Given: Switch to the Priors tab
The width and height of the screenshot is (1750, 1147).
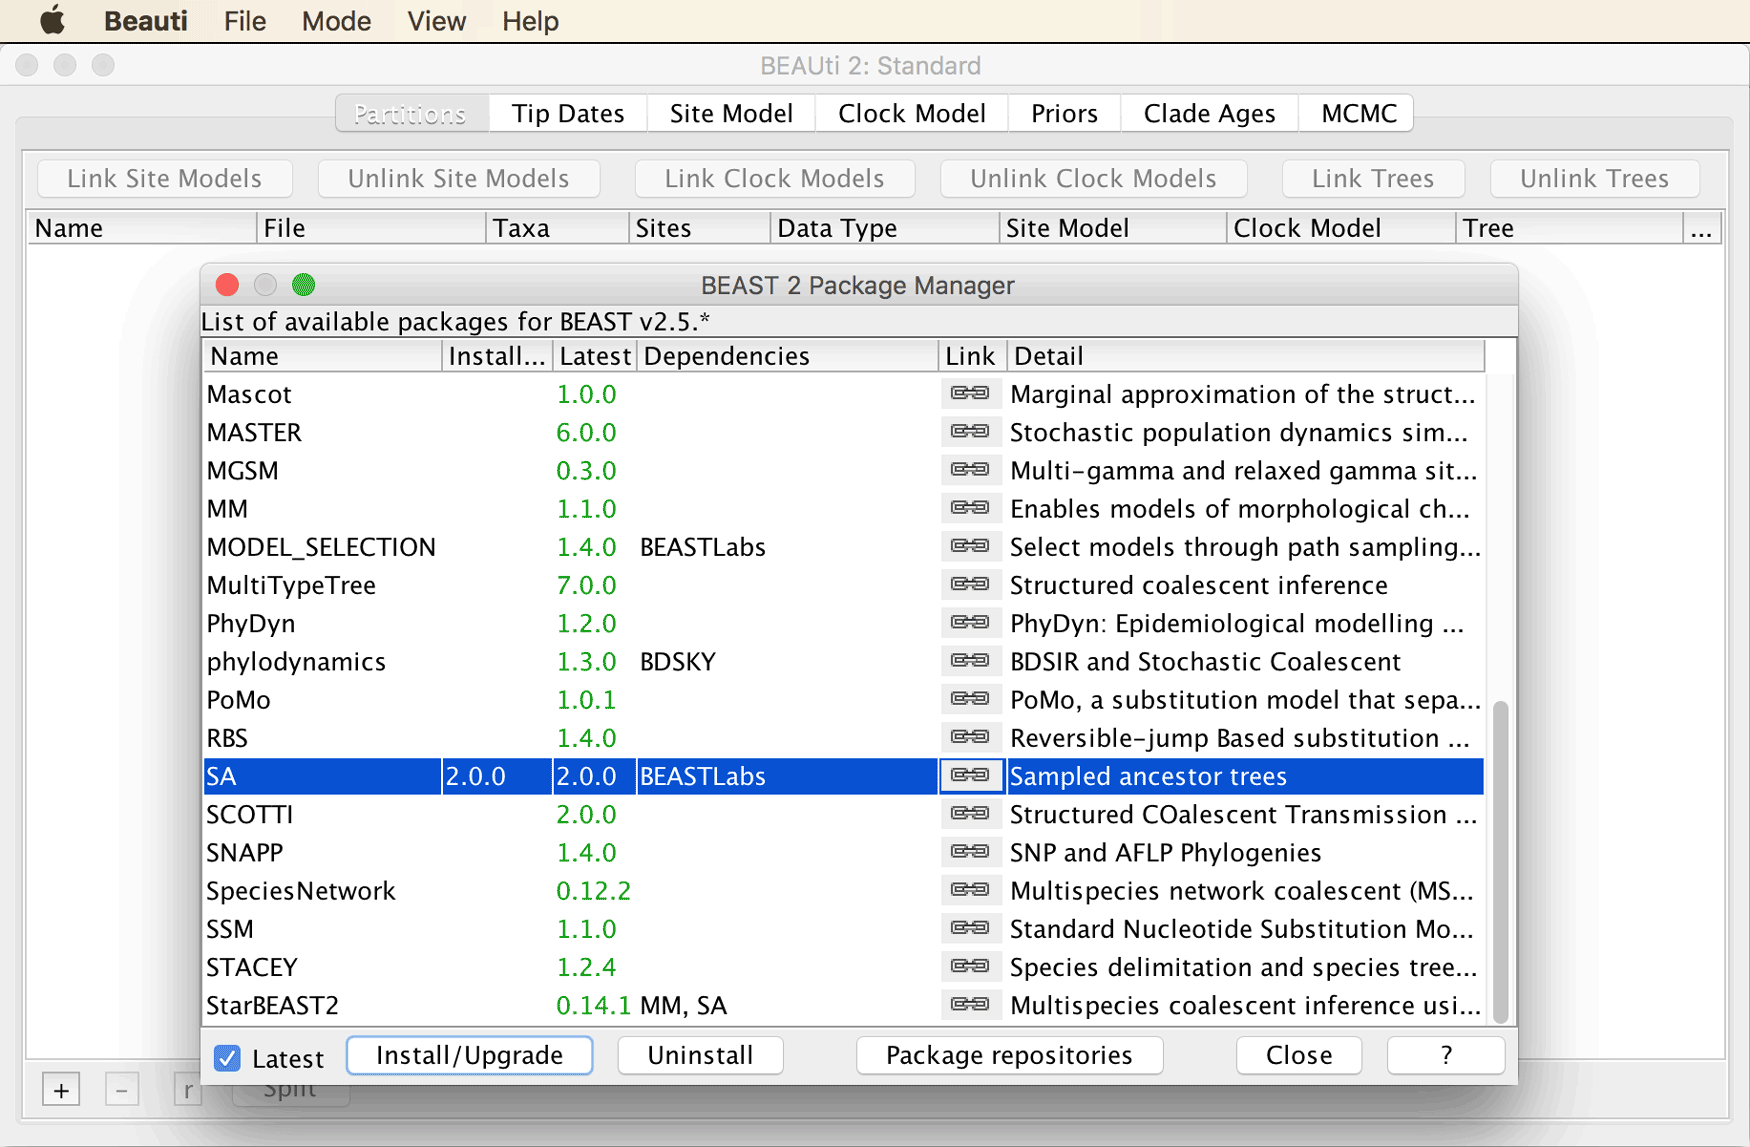Looking at the screenshot, I should coord(1064,113).
